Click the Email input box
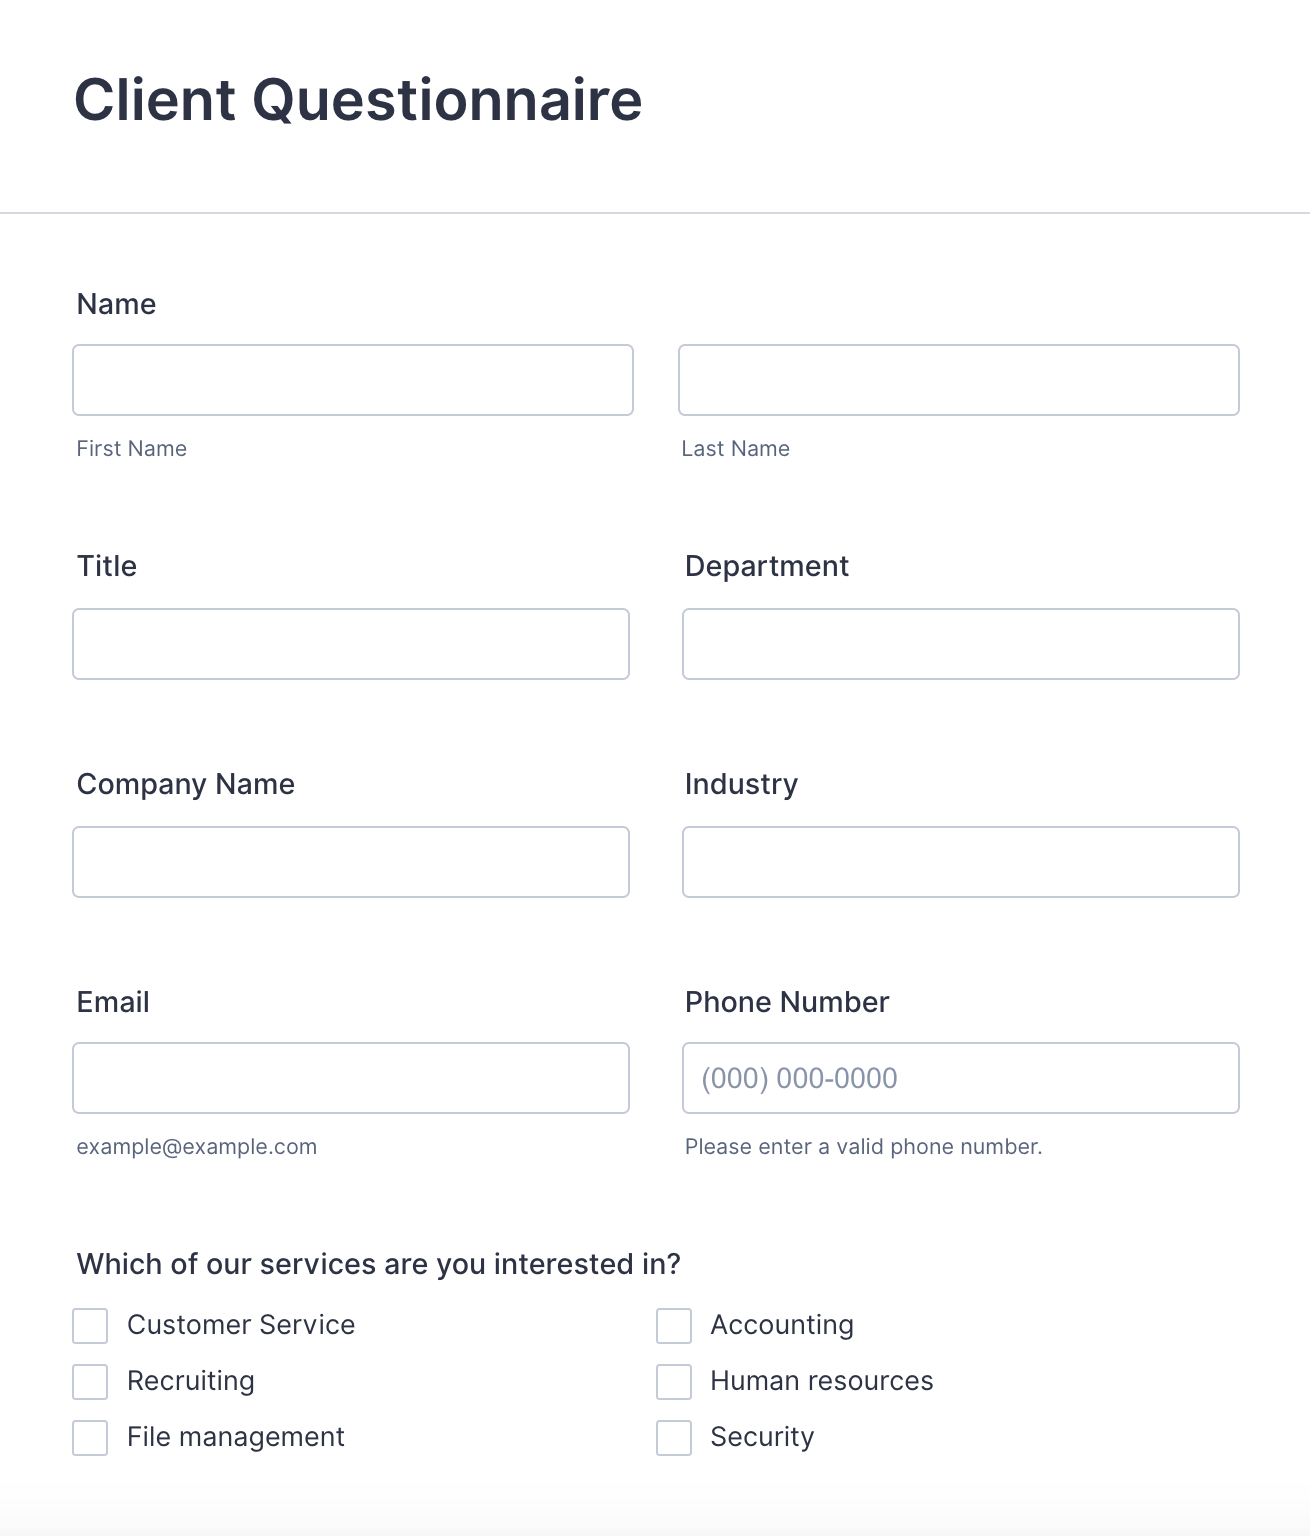 click(x=350, y=1078)
